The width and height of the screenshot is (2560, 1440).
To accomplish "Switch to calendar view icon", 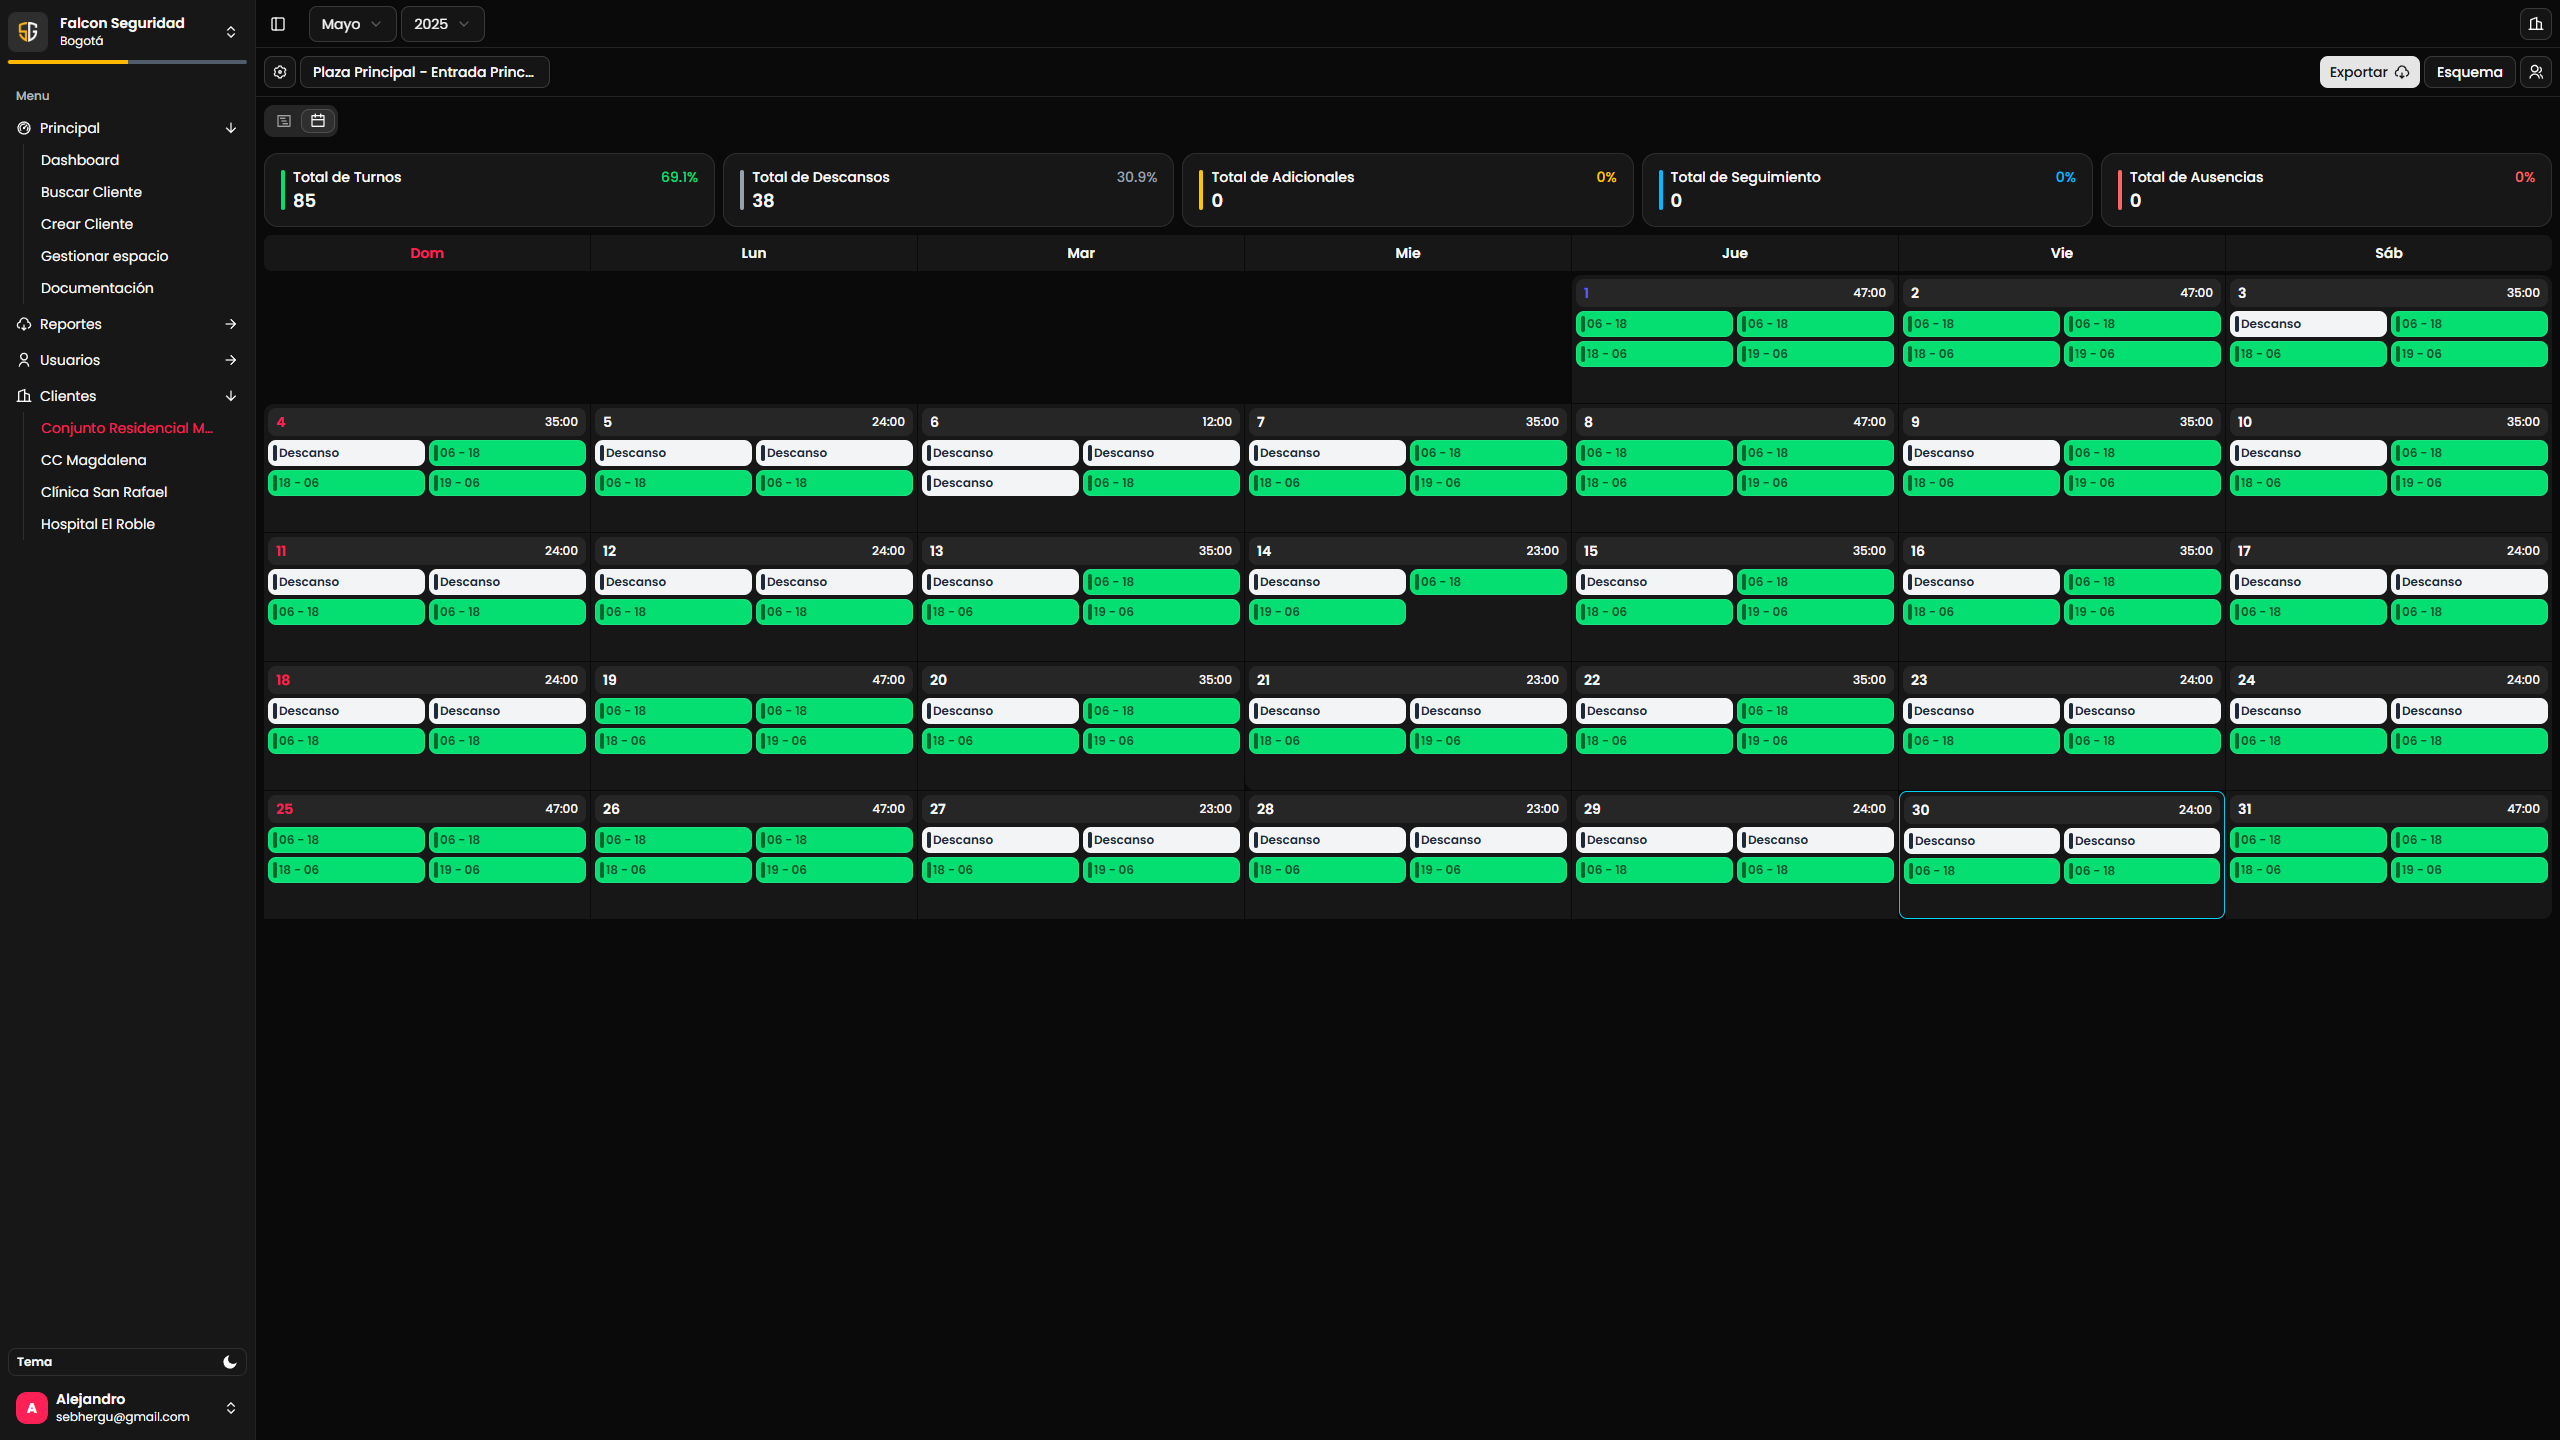I will (x=318, y=121).
